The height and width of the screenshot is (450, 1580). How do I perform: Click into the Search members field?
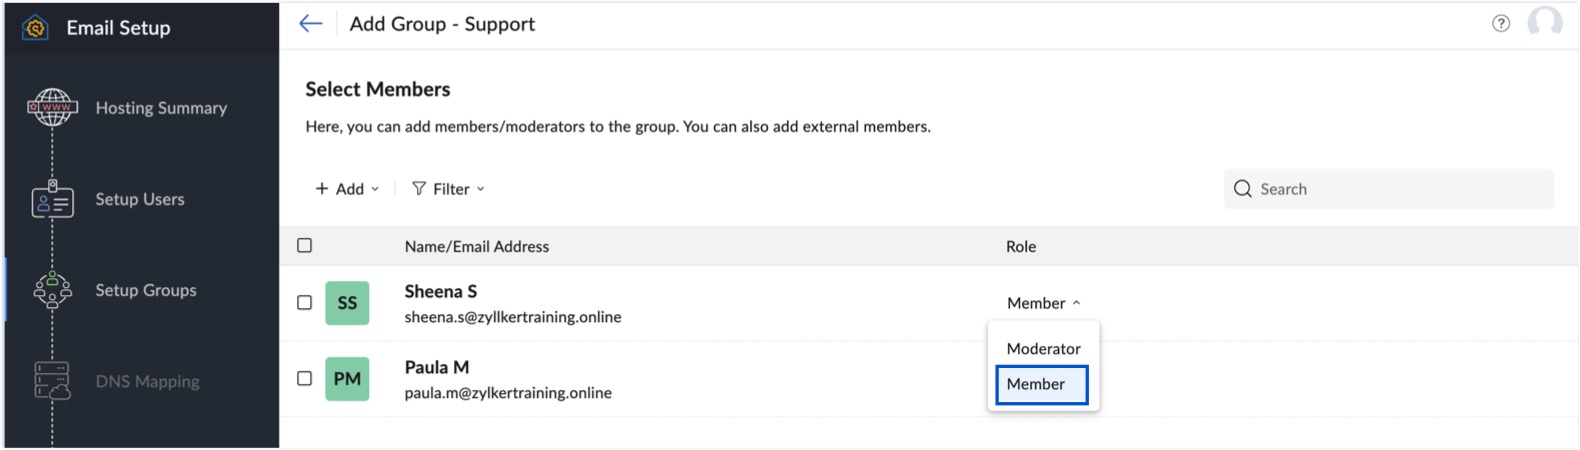pyautogui.click(x=1400, y=189)
